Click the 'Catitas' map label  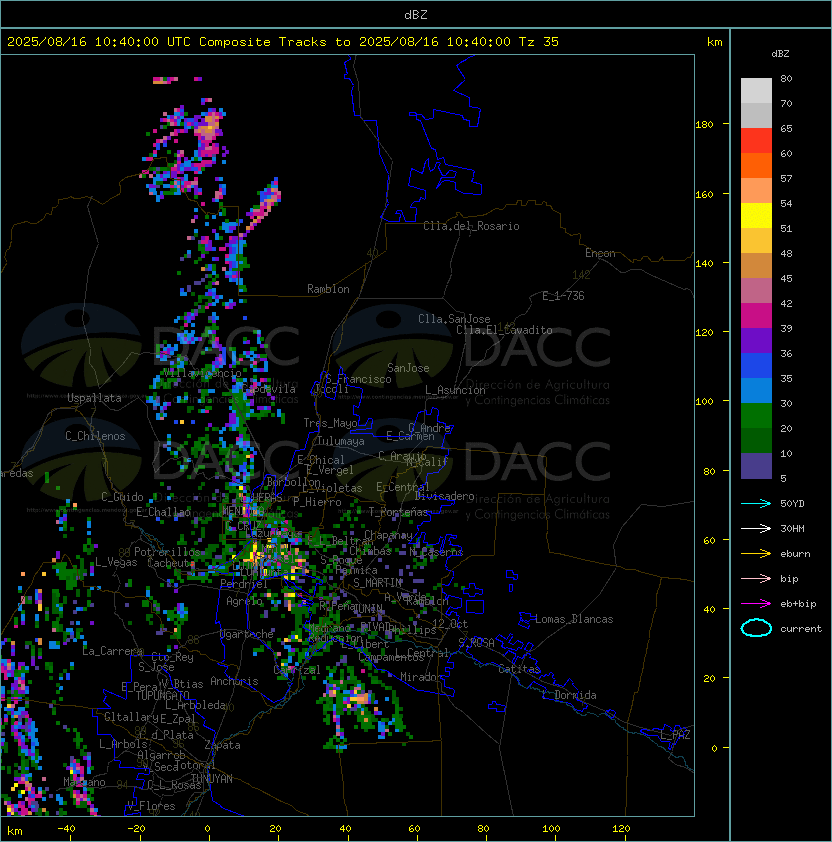tap(519, 670)
